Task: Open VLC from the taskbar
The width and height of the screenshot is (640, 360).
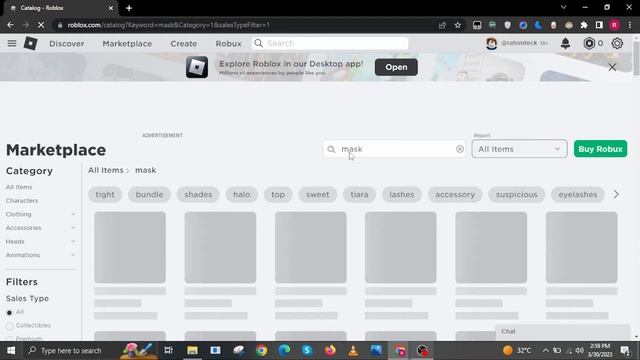Action: point(353,350)
